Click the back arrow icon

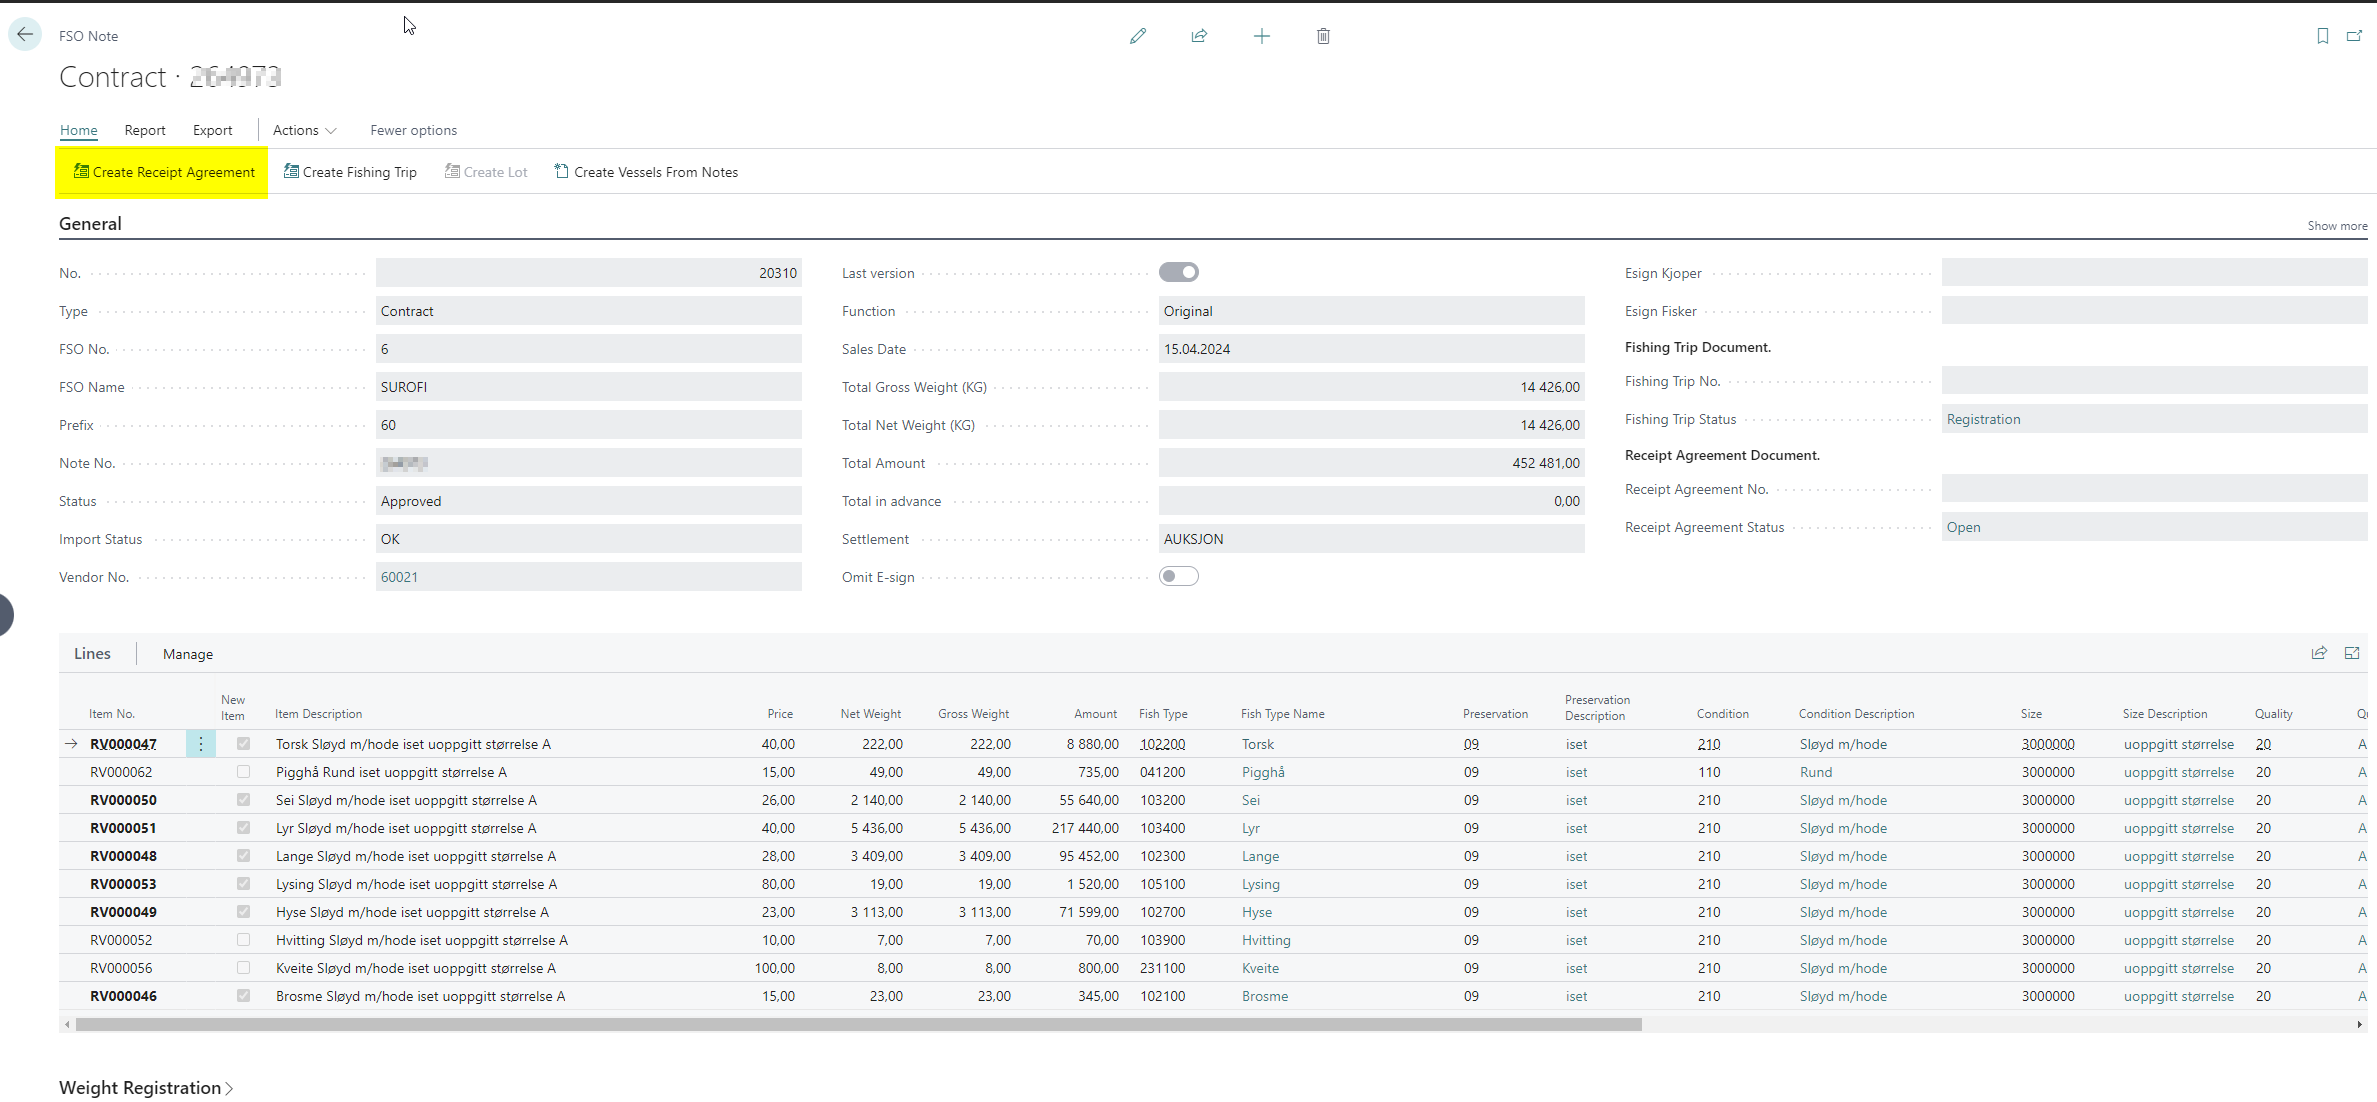tap(25, 35)
